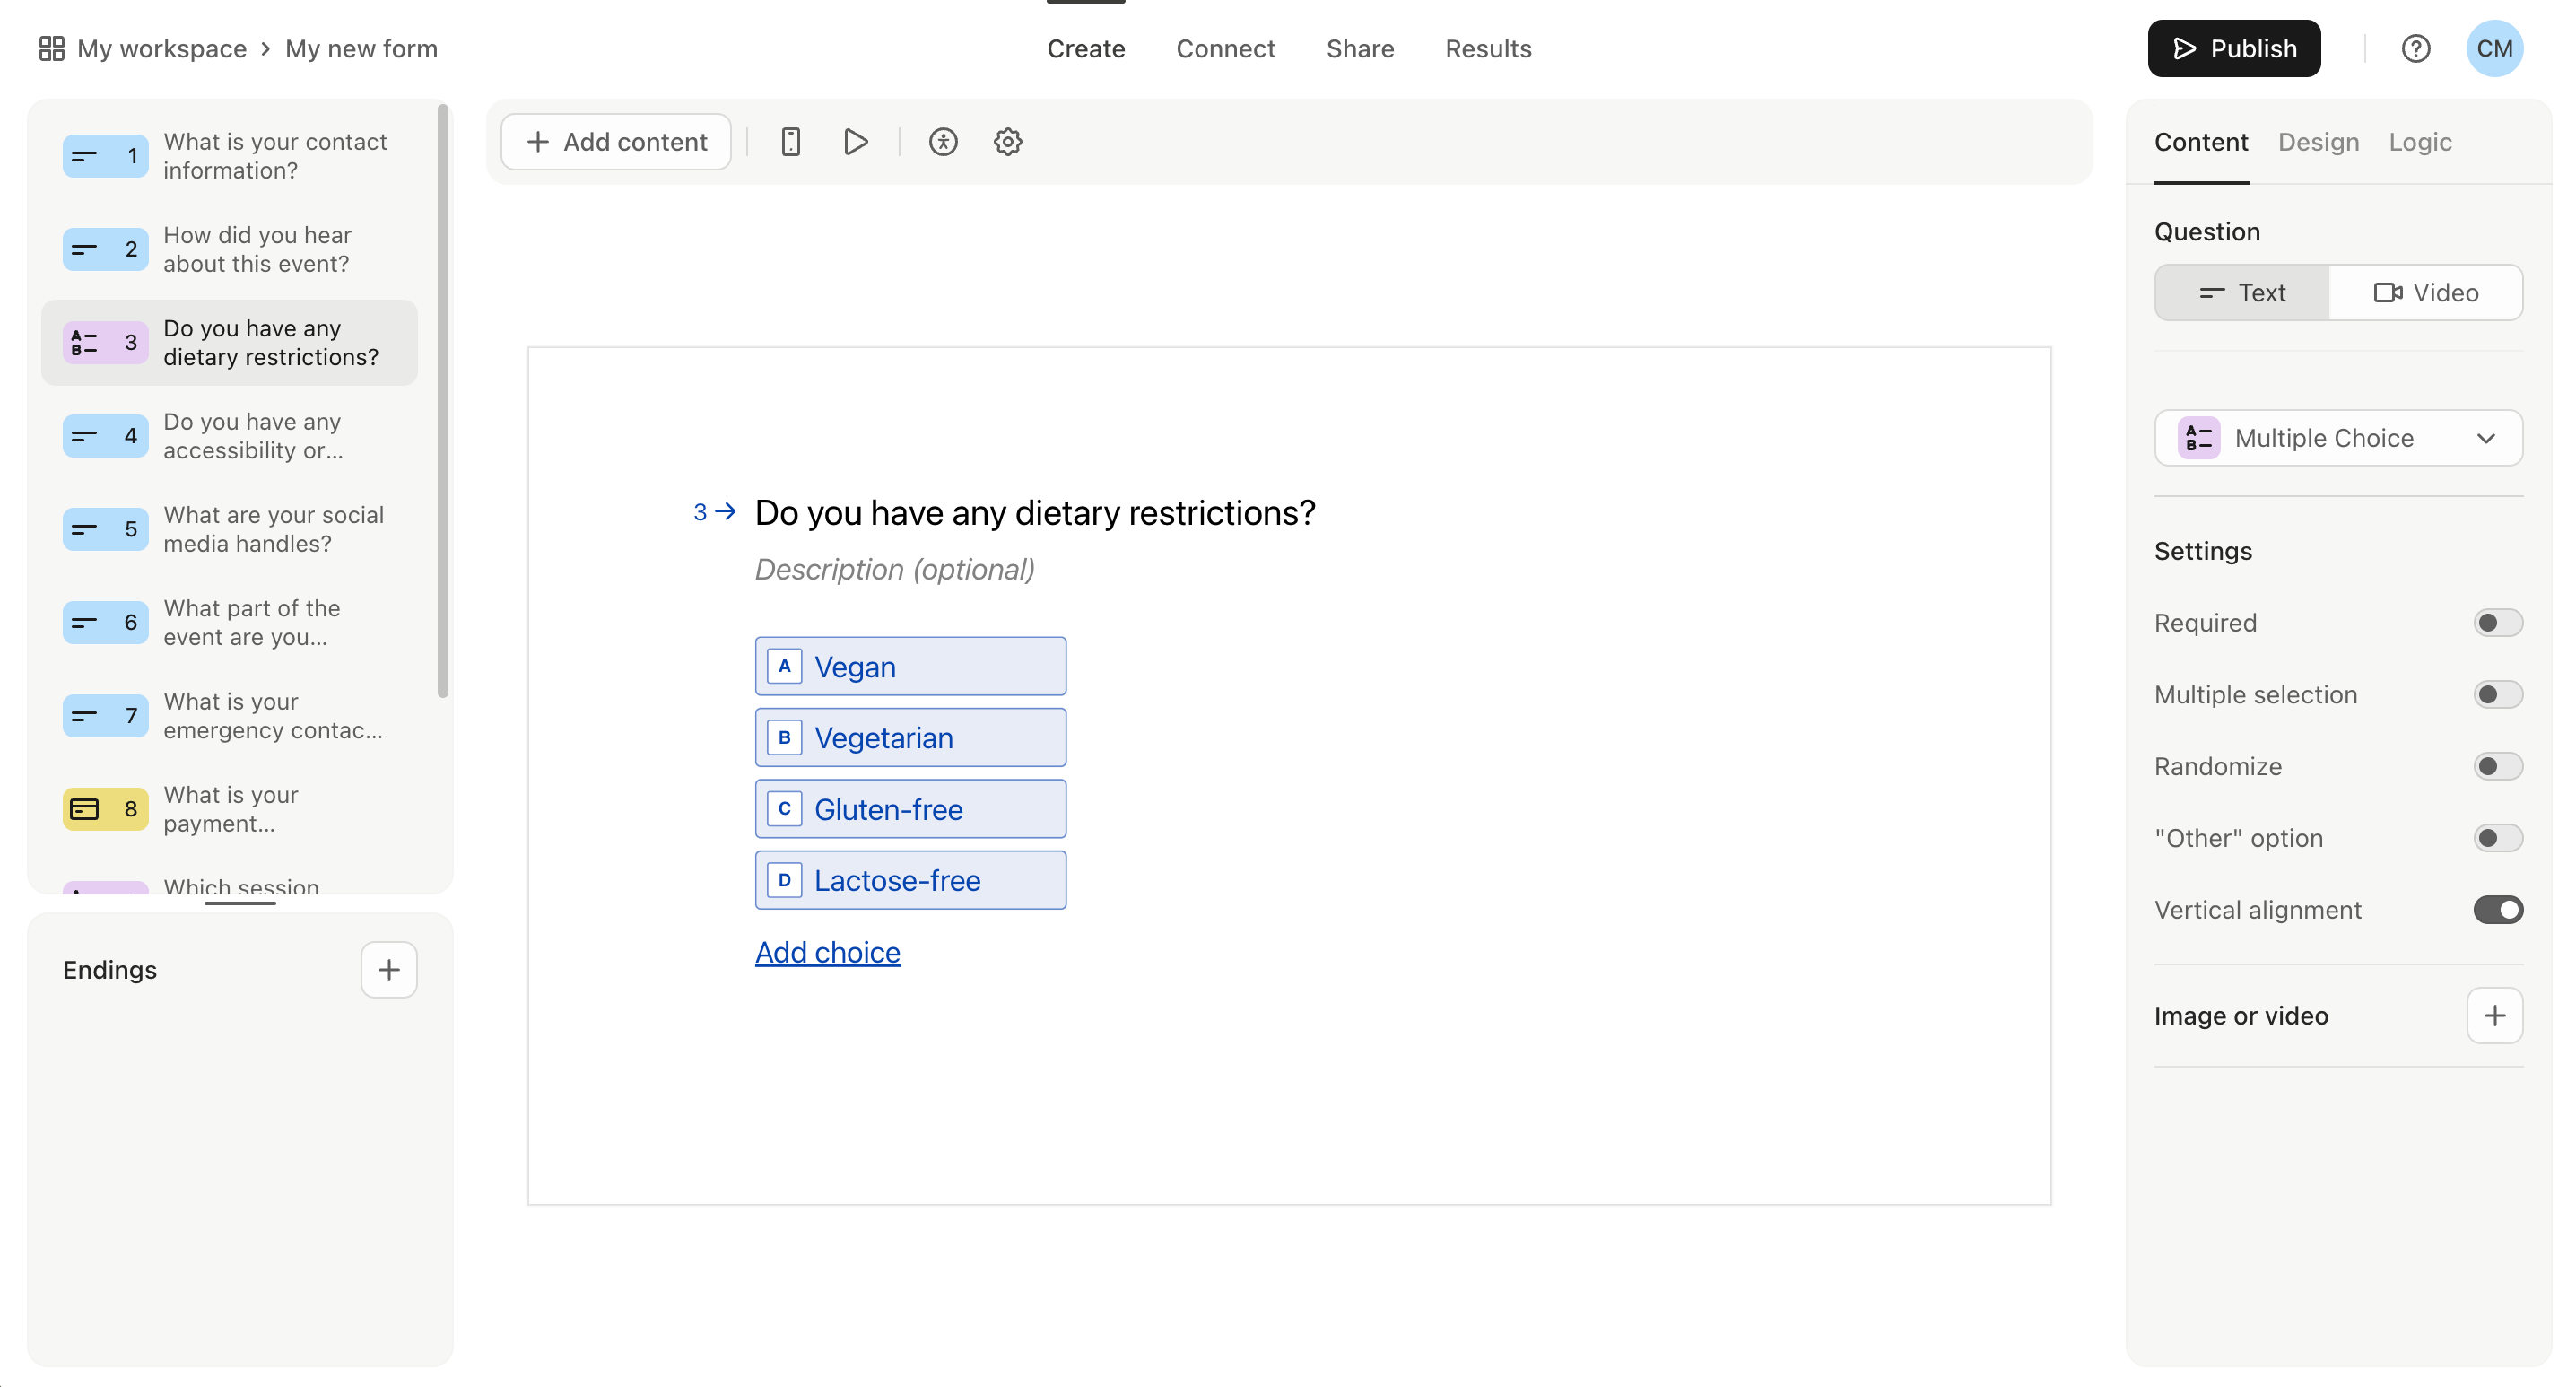The image size is (2576, 1387).
Task: Select the Vegetarian choice
Action: tap(910, 737)
